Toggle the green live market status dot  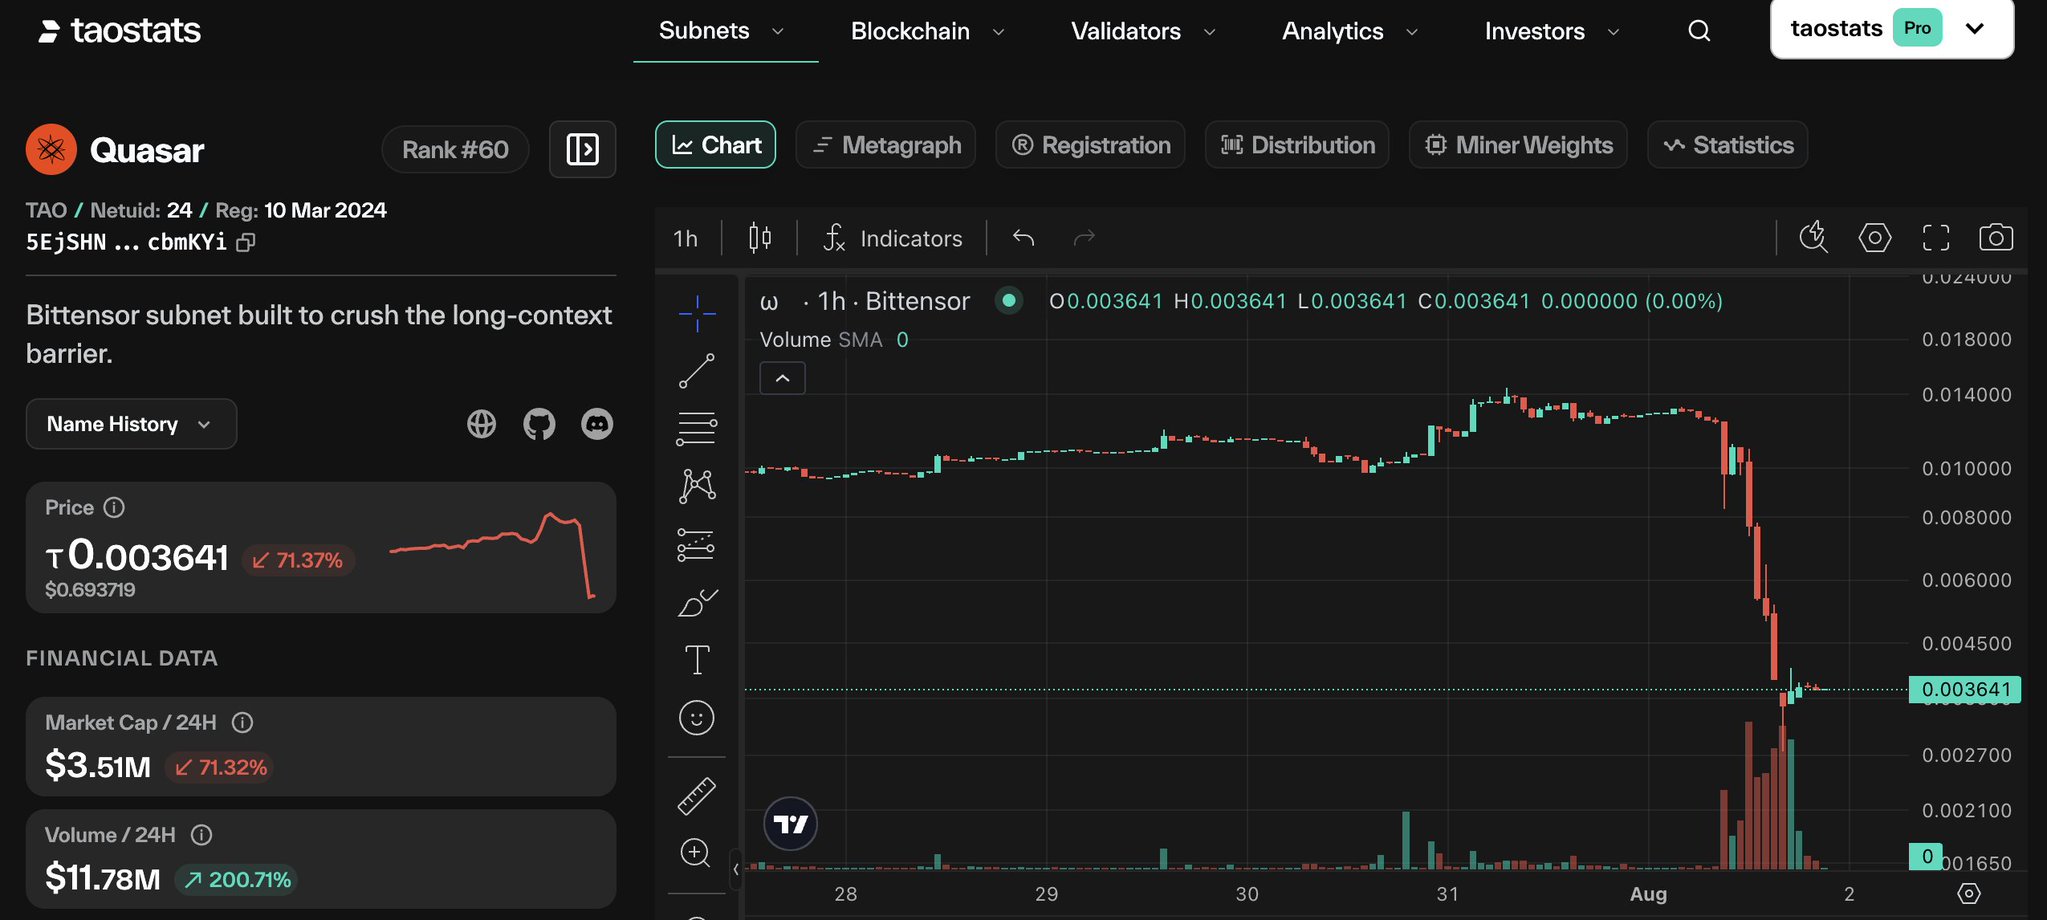[1009, 300]
